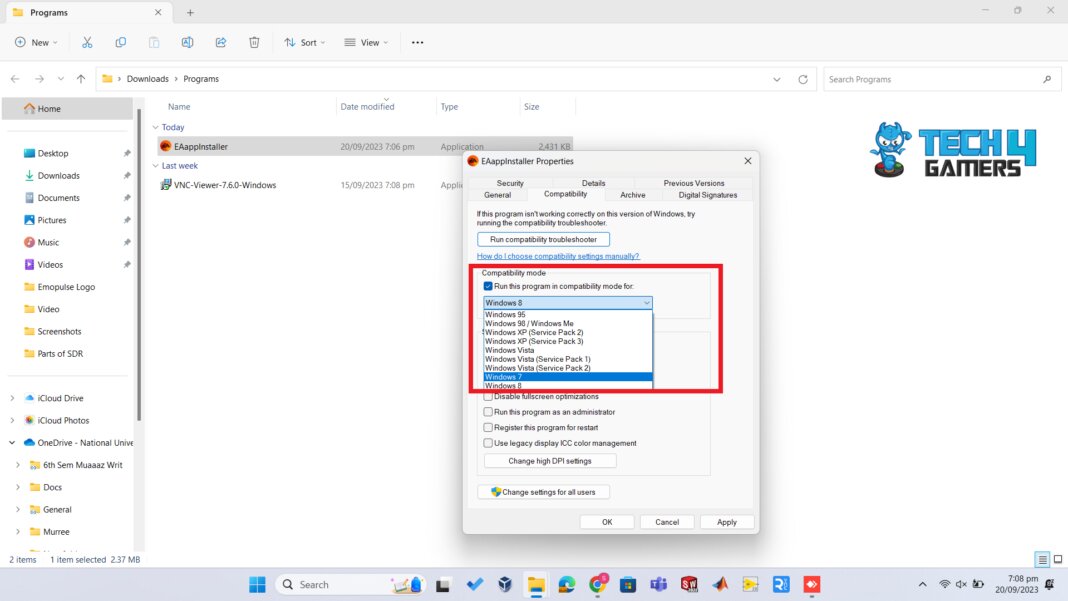Image resolution: width=1068 pixels, height=601 pixels.
Task: Click the taskbar volume icon
Action: coord(960,584)
